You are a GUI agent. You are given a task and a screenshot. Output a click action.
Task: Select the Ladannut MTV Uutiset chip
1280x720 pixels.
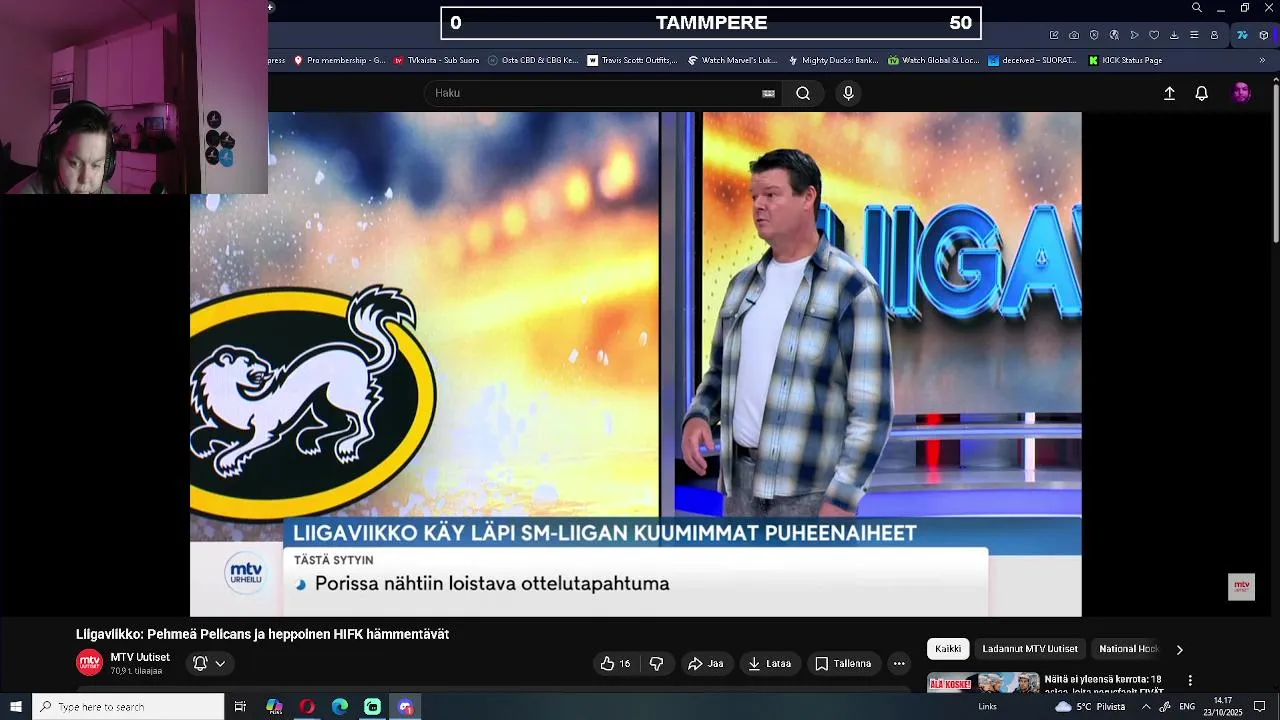1030,649
